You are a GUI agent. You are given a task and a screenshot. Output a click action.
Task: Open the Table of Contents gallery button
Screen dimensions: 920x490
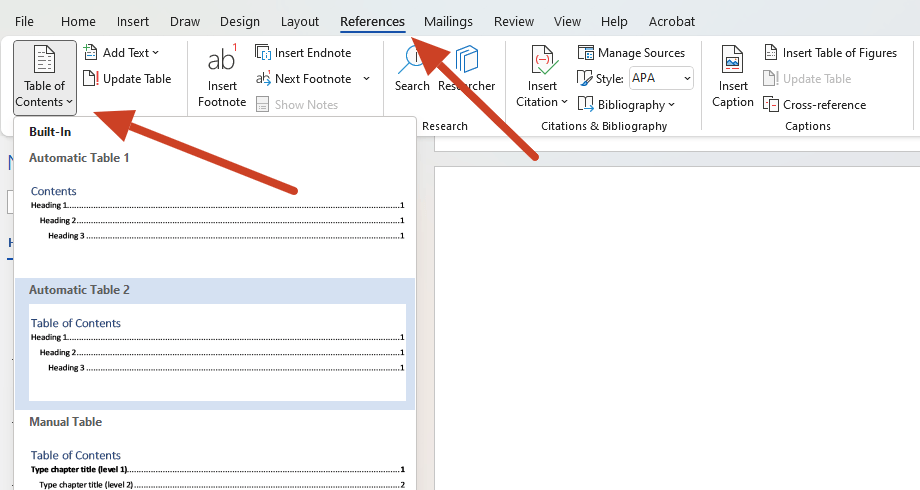tap(45, 77)
